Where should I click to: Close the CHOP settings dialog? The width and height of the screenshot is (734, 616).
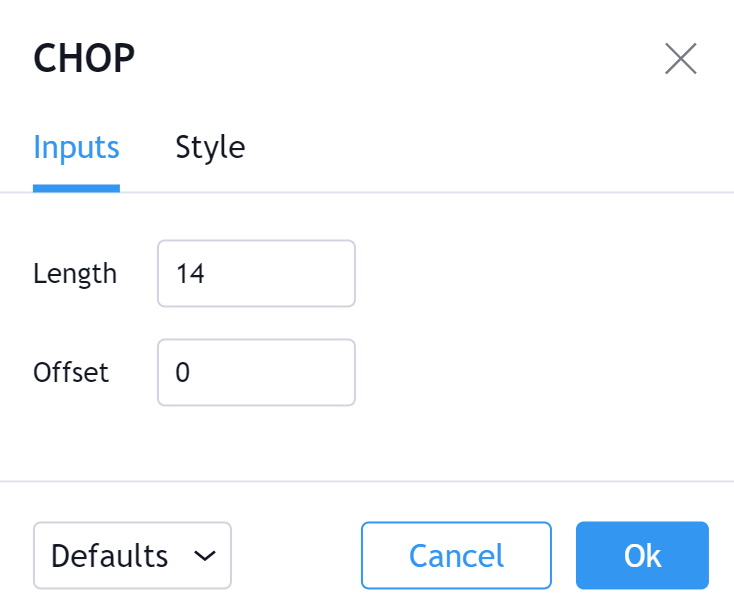click(681, 59)
